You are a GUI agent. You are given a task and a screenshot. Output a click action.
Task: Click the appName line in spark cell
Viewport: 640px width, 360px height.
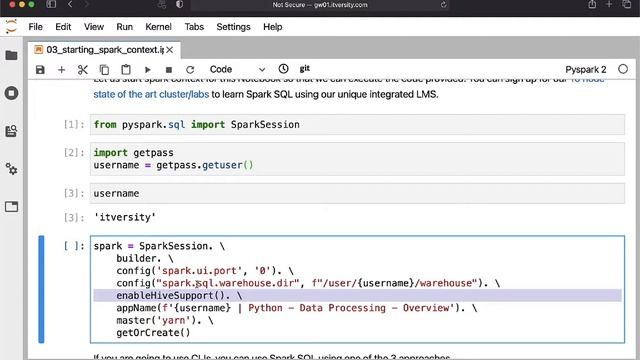297,308
